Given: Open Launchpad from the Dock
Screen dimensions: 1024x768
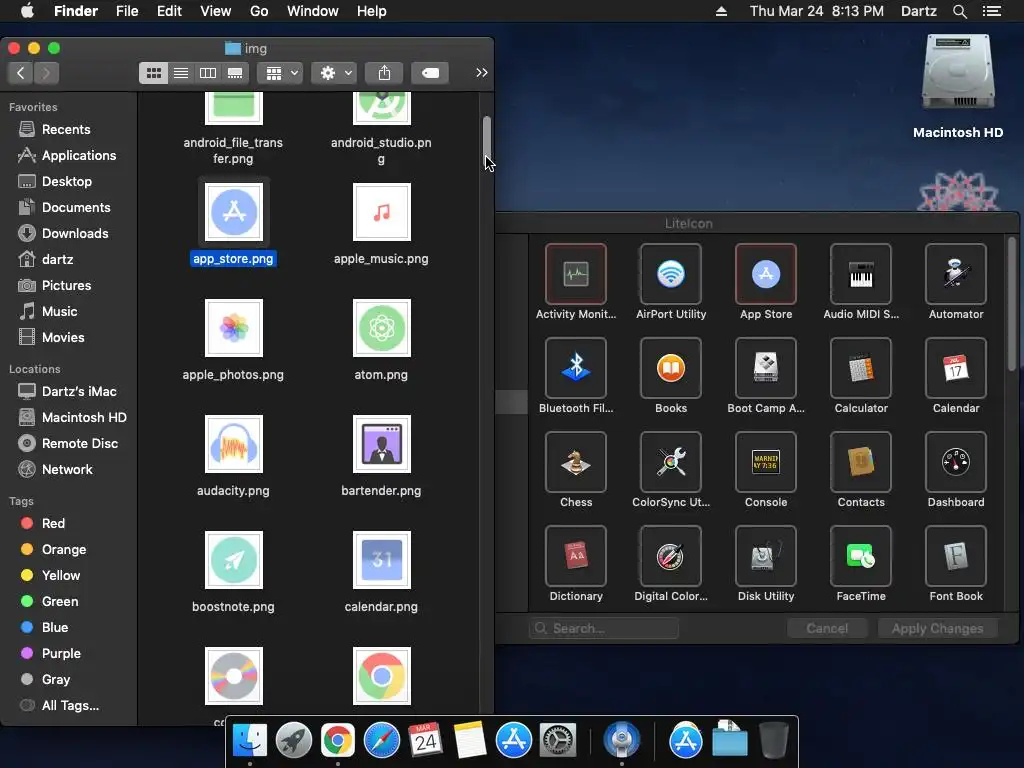Looking at the screenshot, I should (x=294, y=741).
